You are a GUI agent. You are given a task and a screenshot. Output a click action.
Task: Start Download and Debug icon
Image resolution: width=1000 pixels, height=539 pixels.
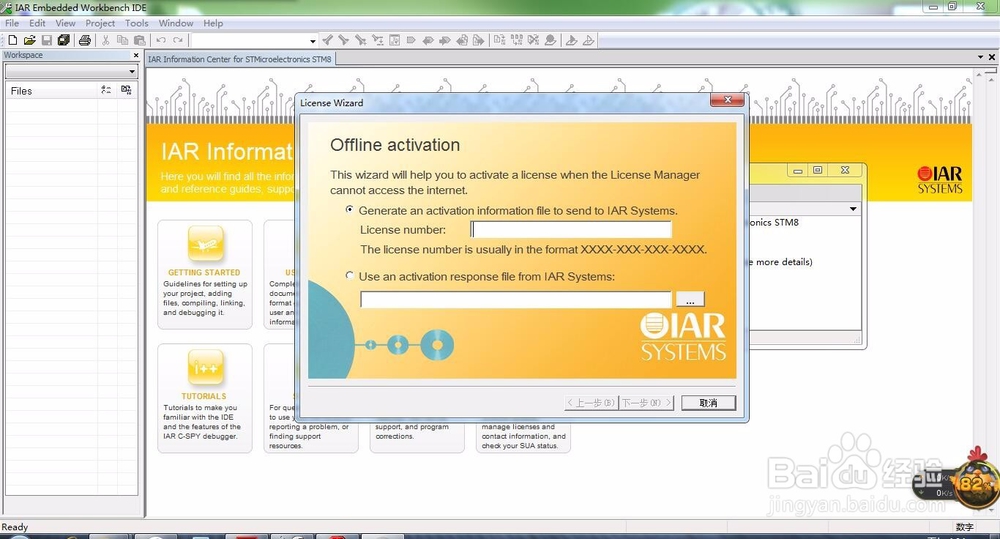571,40
